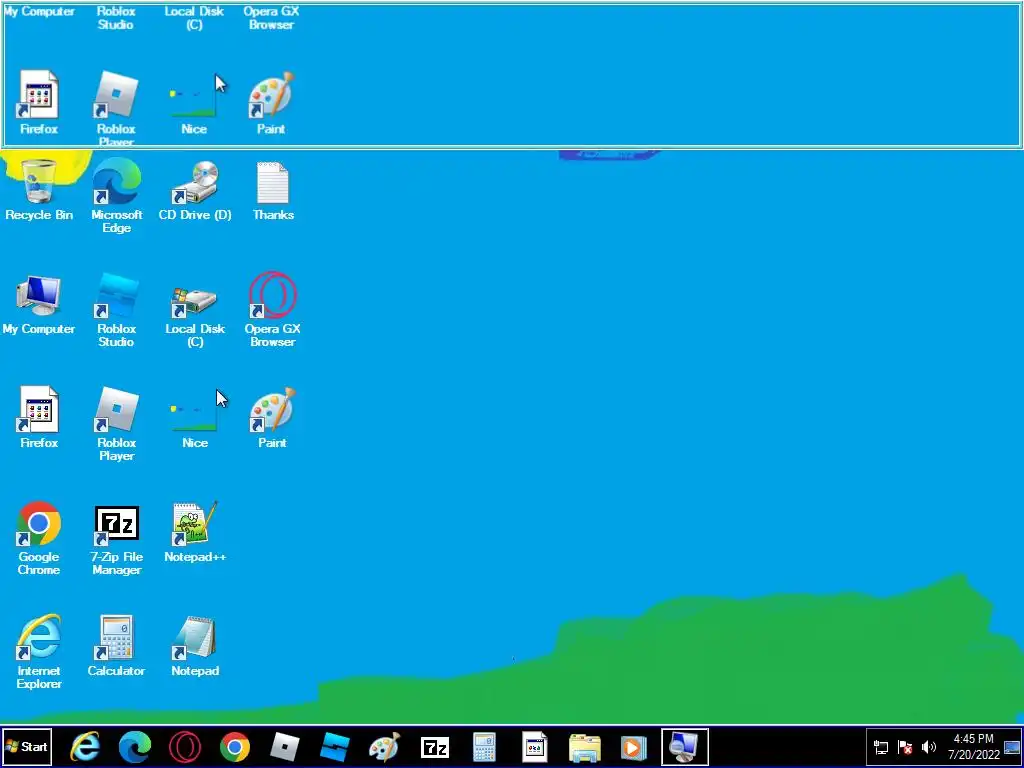Open the Microsoft Edge desktop shortcut
The image size is (1024, 768).
(x=116, y=196)
